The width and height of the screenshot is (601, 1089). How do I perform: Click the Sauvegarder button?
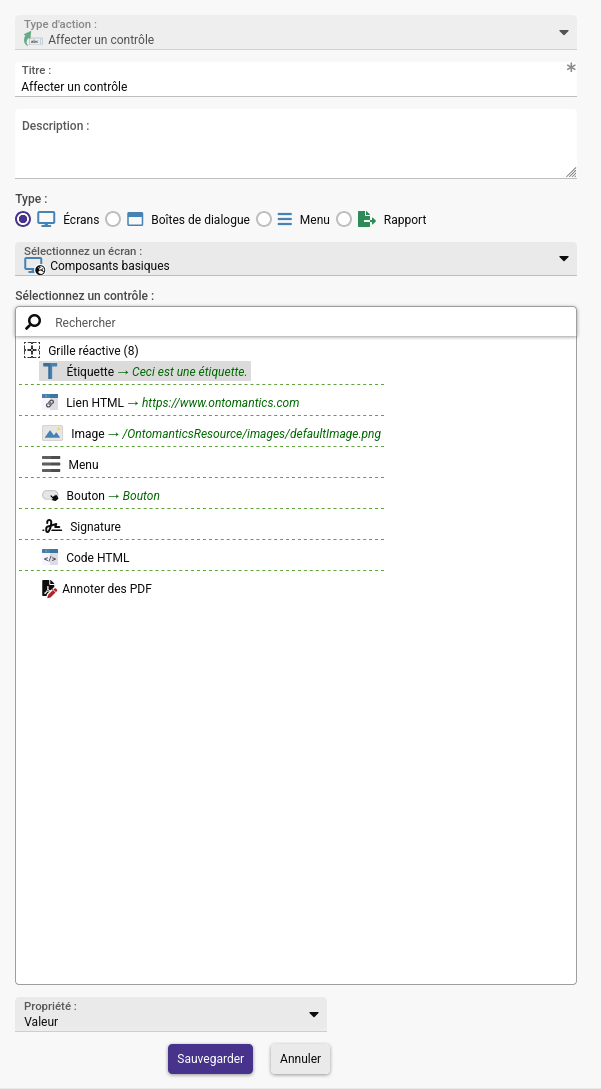211,1059
